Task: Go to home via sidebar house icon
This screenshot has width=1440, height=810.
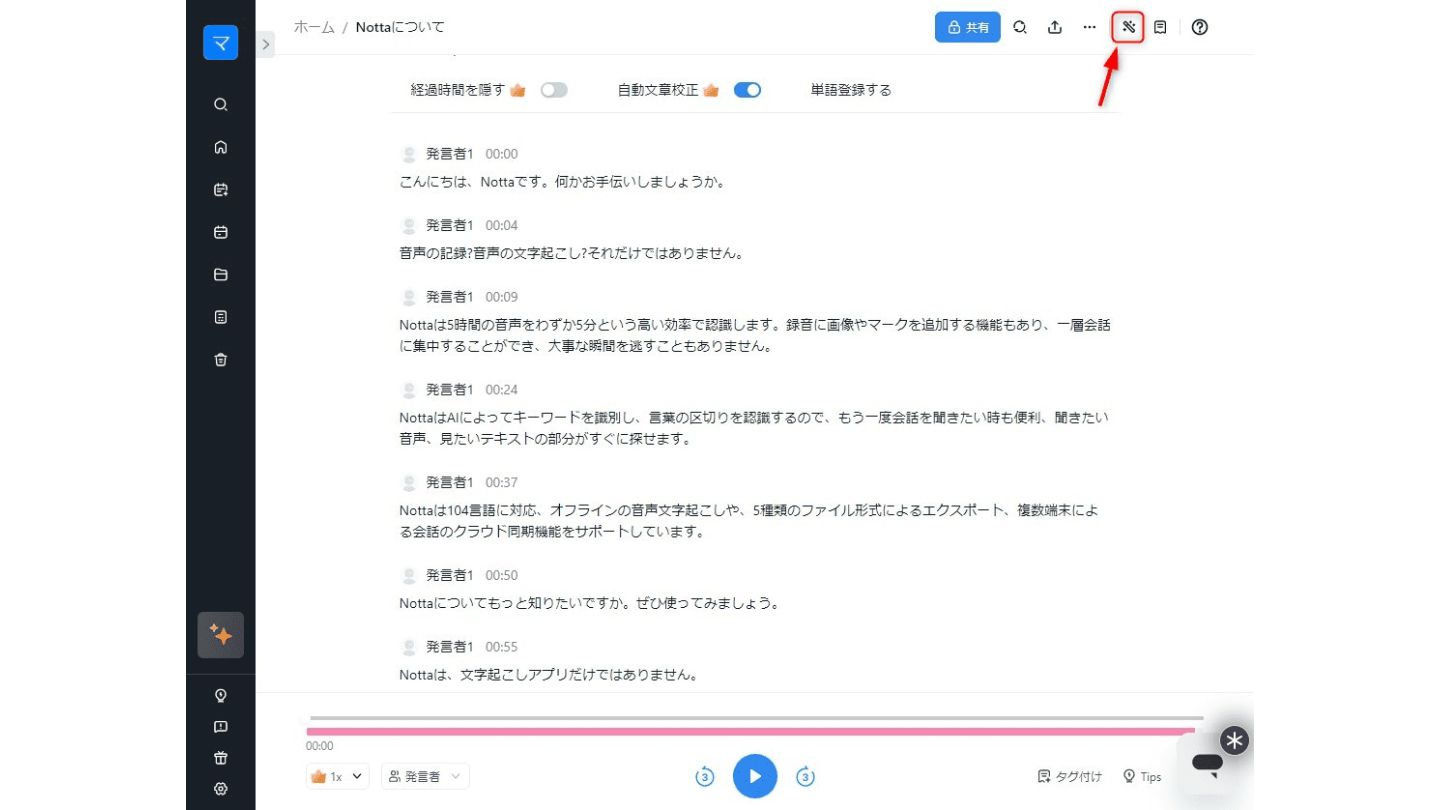Action: 221,147
